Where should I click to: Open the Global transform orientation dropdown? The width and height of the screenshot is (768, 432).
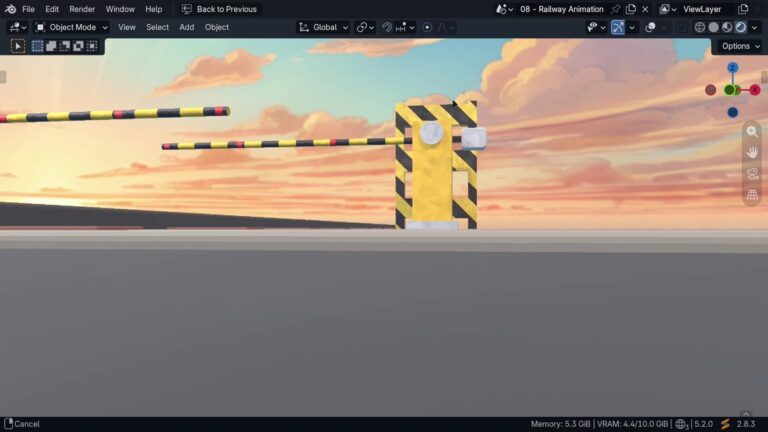[x=324, y=27]
